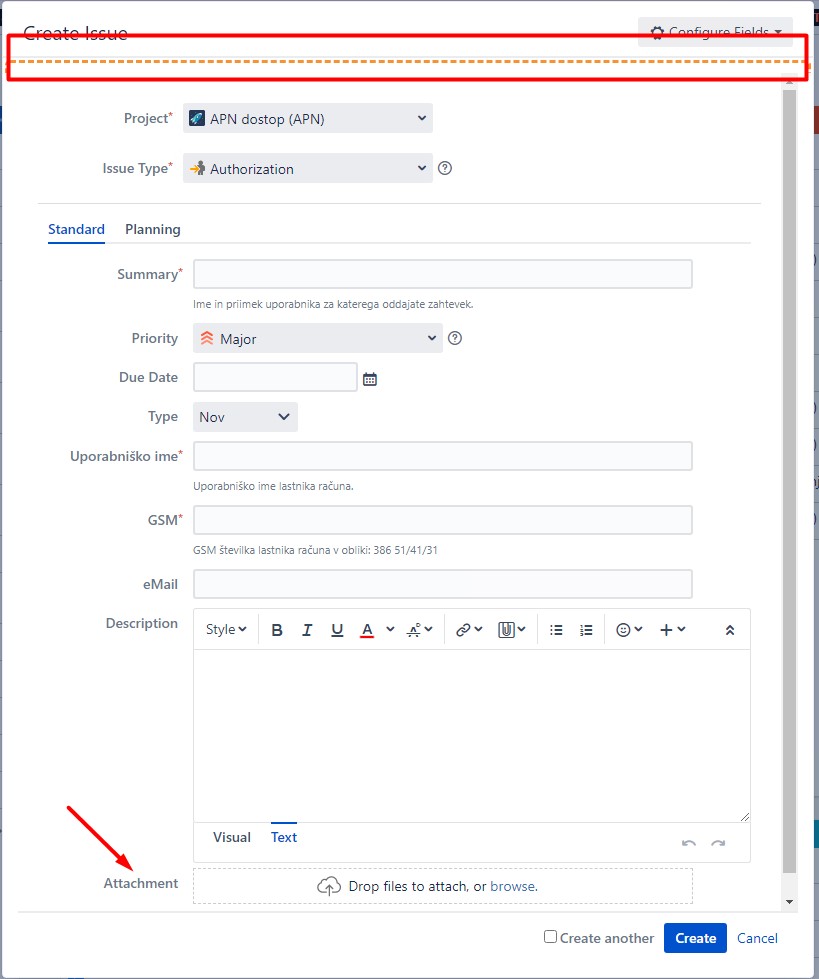The height and width of the screenshot is (979, 819).
Task: Open the Priority dropdown
Action: 318,338
